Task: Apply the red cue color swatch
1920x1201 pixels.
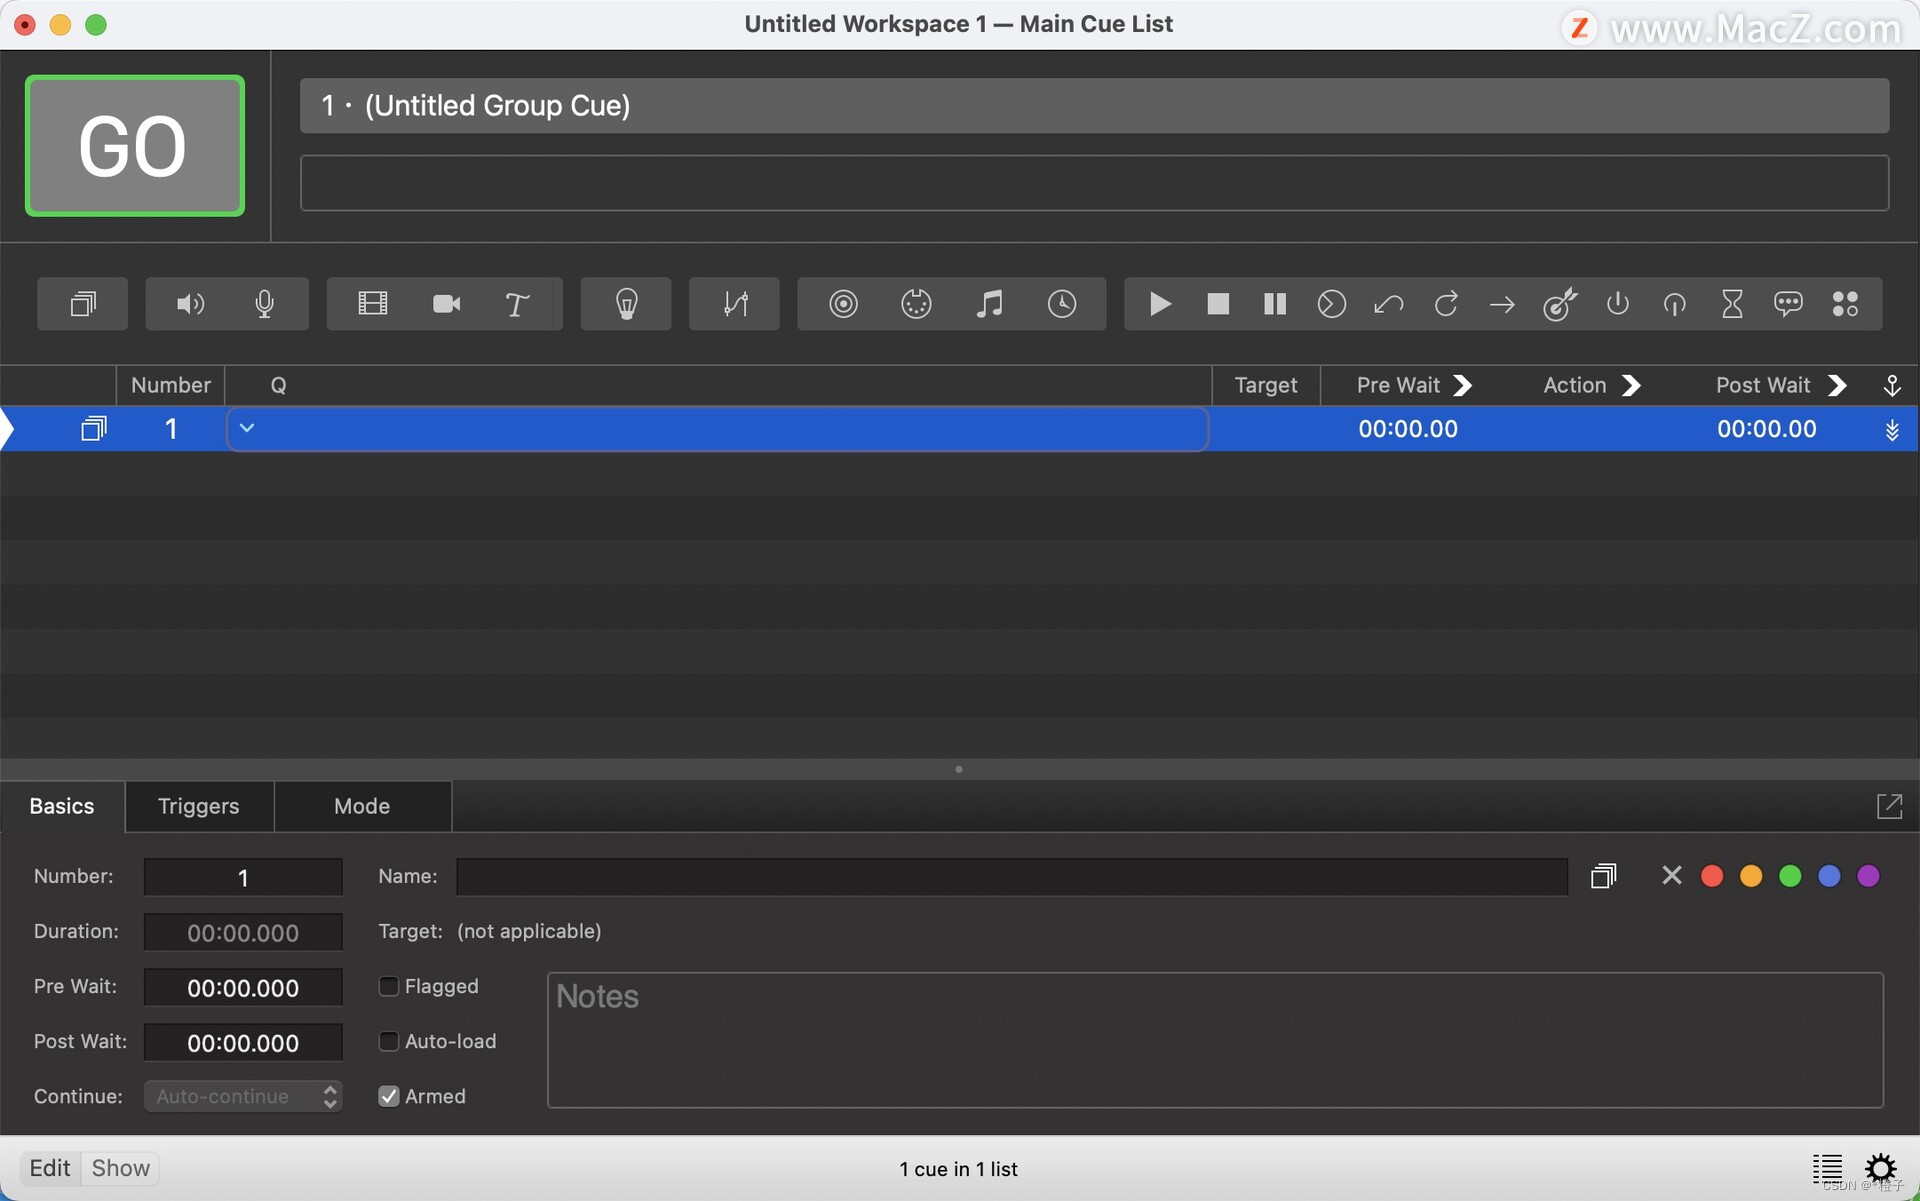Action: [1711, 875]
